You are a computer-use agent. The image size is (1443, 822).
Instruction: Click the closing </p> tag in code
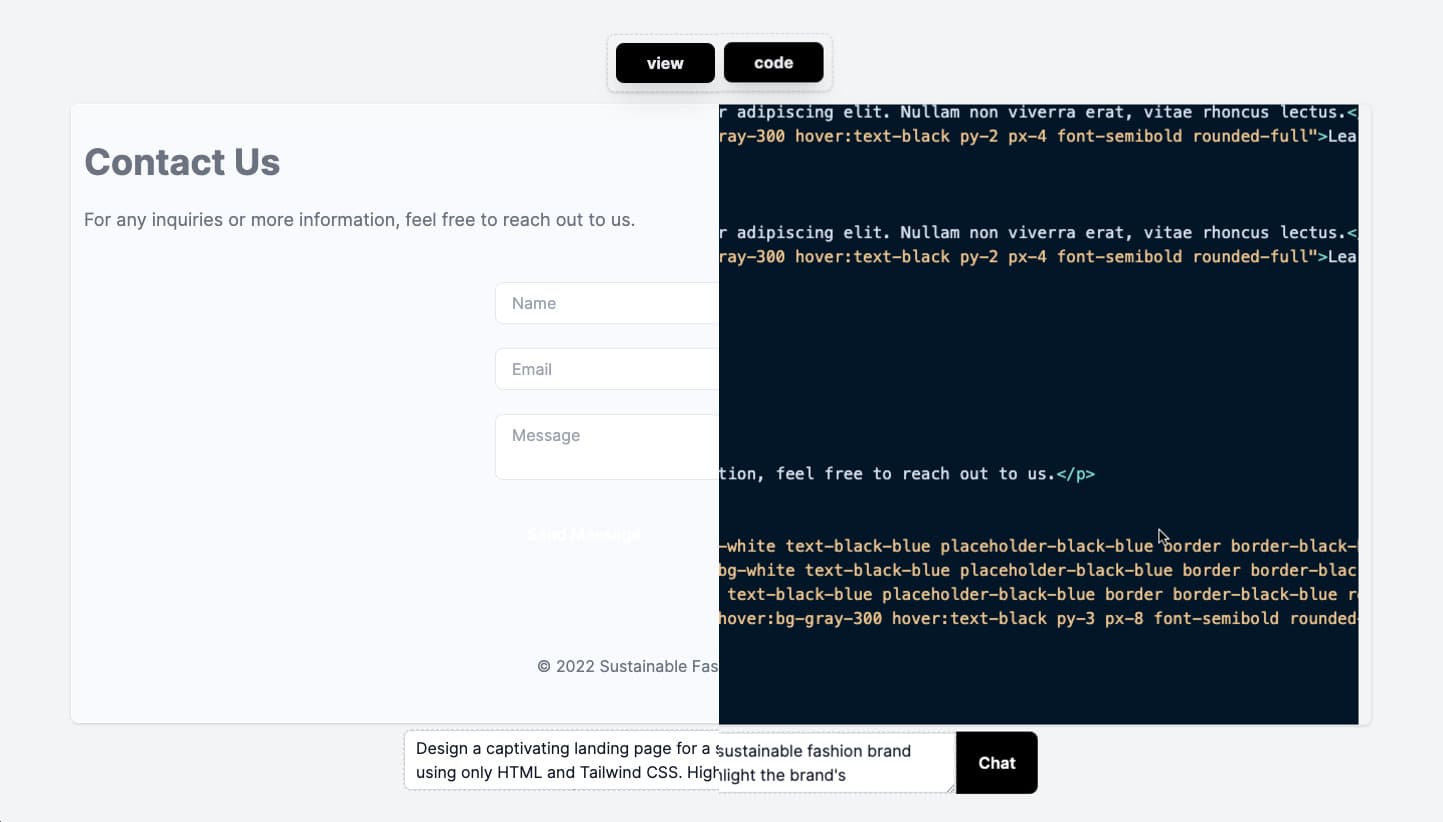(1075, 474)
